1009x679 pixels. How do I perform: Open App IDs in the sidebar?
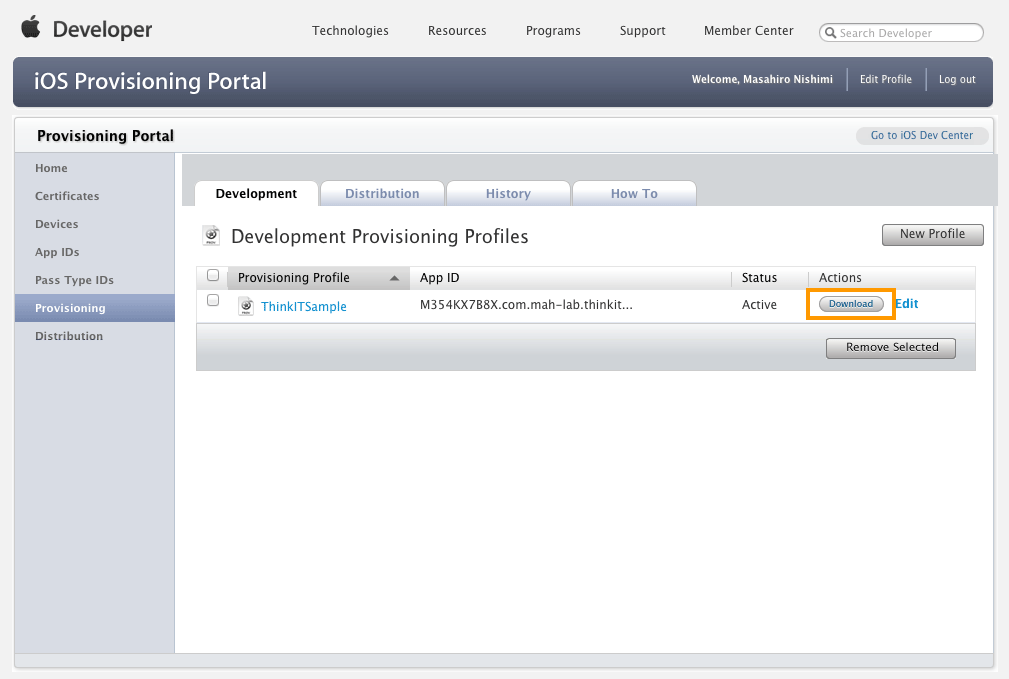click(57, 252)
